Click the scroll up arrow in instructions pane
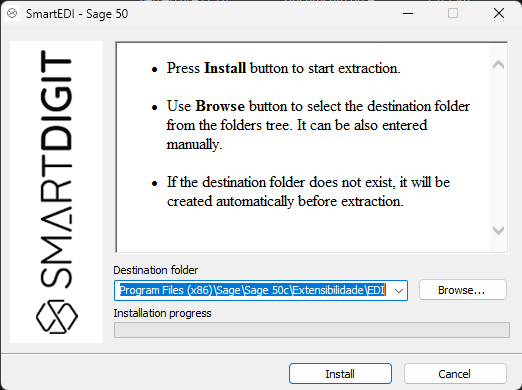The width and height of the screenshot is (522, 390). [x=498, y=65]
